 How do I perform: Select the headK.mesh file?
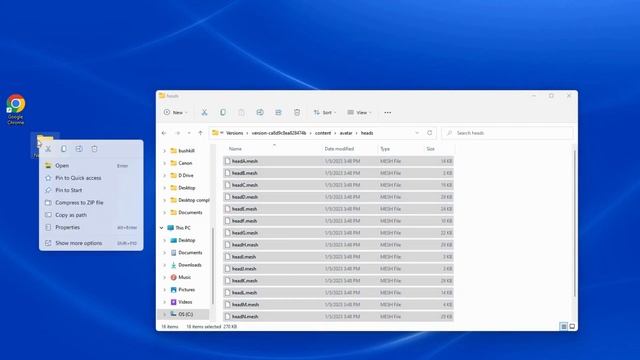point(338,281)
